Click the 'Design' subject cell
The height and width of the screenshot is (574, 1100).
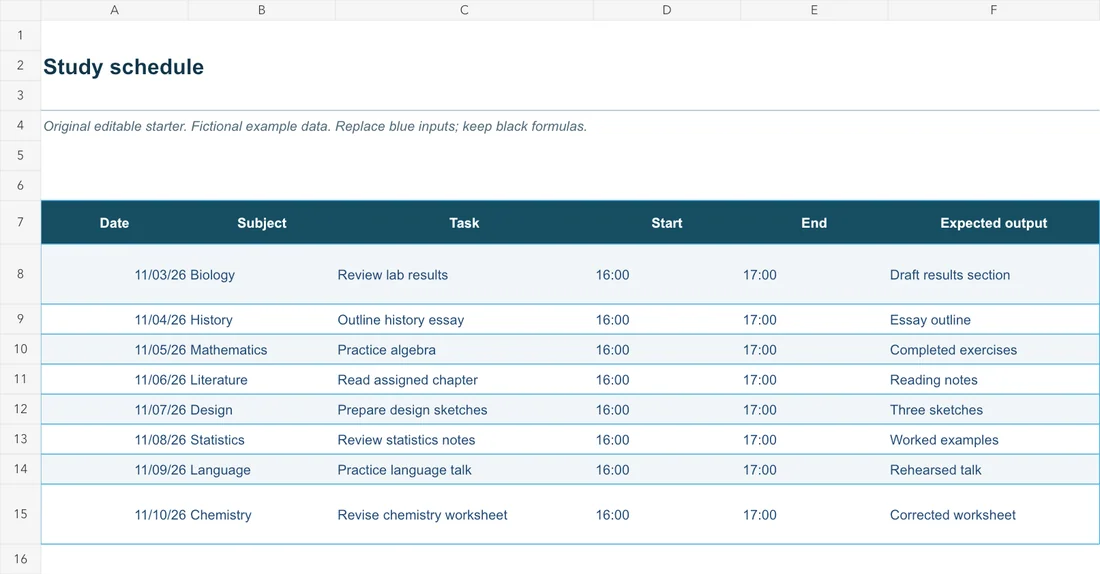(x=262, y=410)
